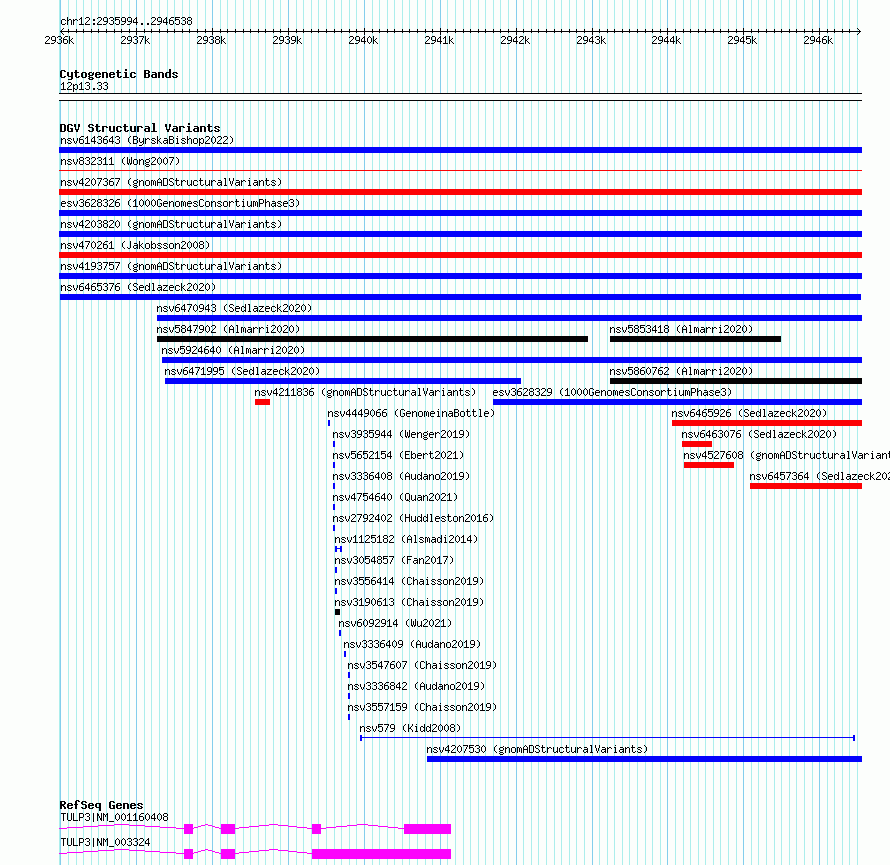This screenshot has width=890, height=865.
Task: Open the nsv5853418 (Almarri2020) label
Action: pos(681,329)
